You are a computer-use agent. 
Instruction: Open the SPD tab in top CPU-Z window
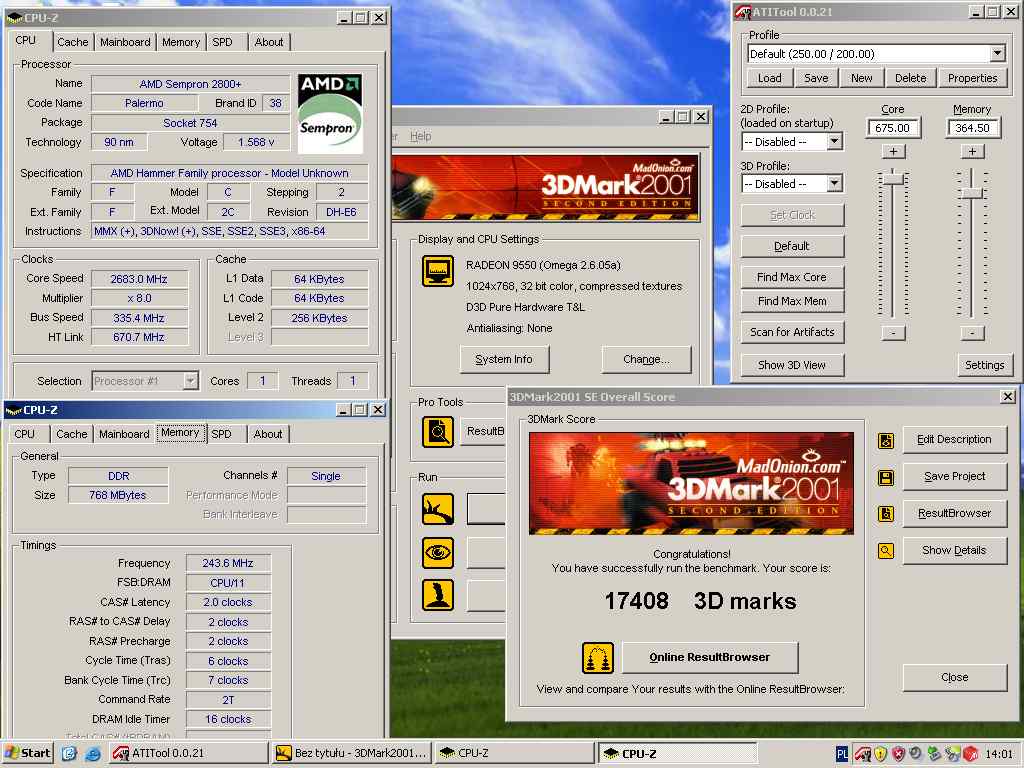223,42
